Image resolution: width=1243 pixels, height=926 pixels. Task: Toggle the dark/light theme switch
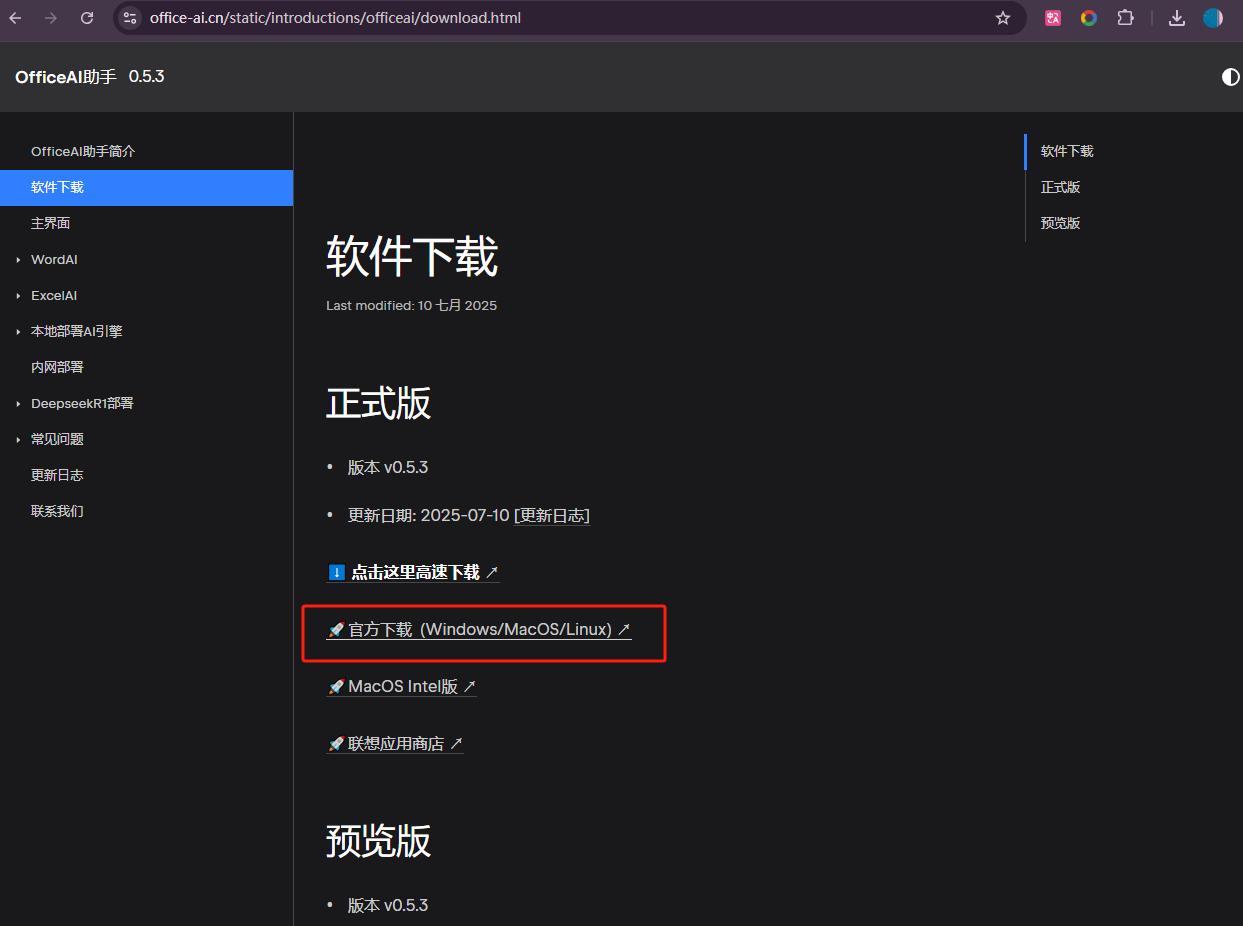click(x=1231, y=77)
